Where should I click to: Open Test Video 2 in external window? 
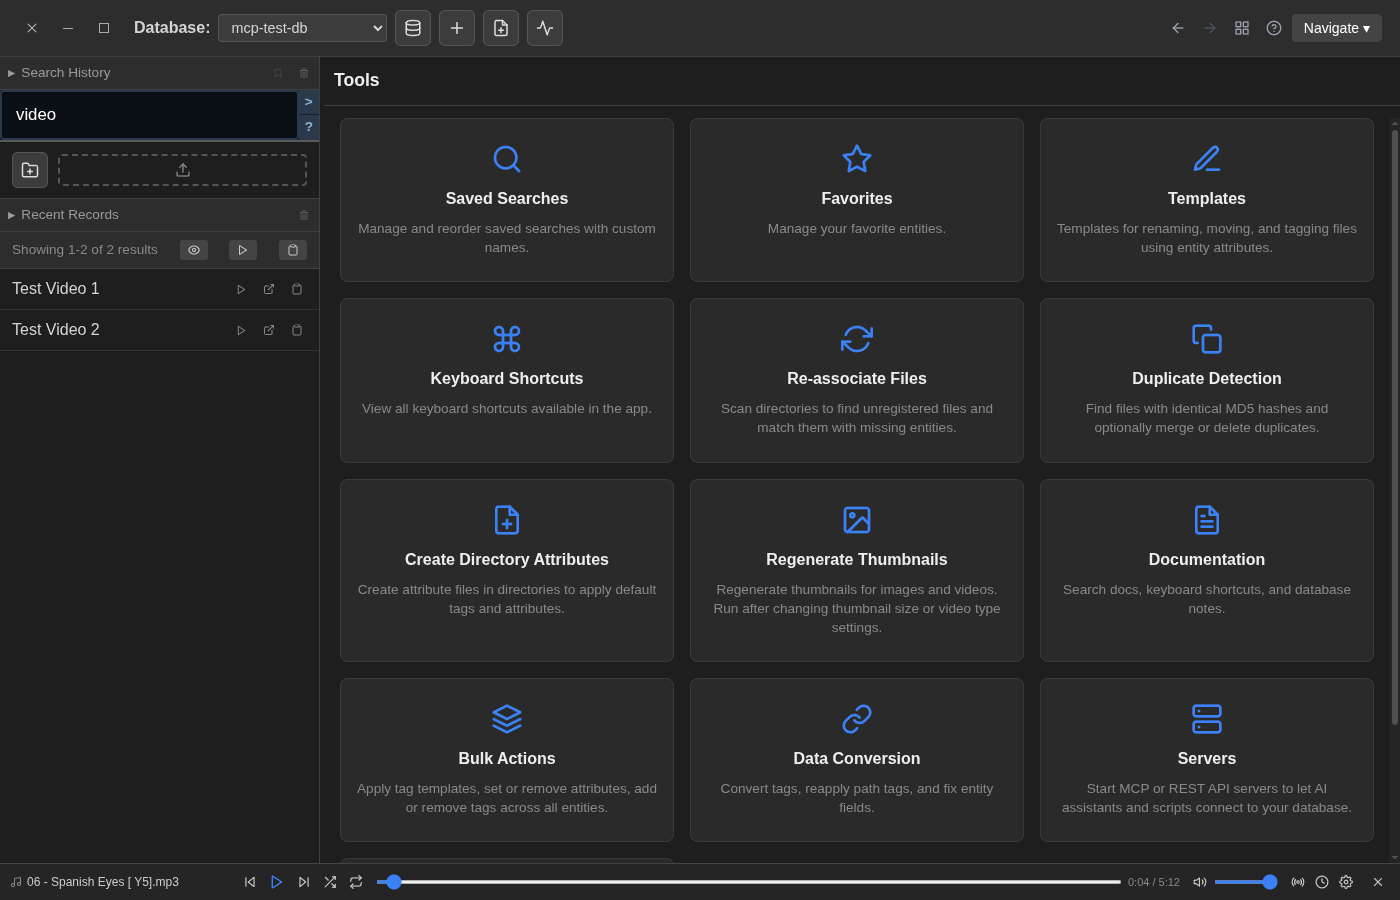[268, 330]
